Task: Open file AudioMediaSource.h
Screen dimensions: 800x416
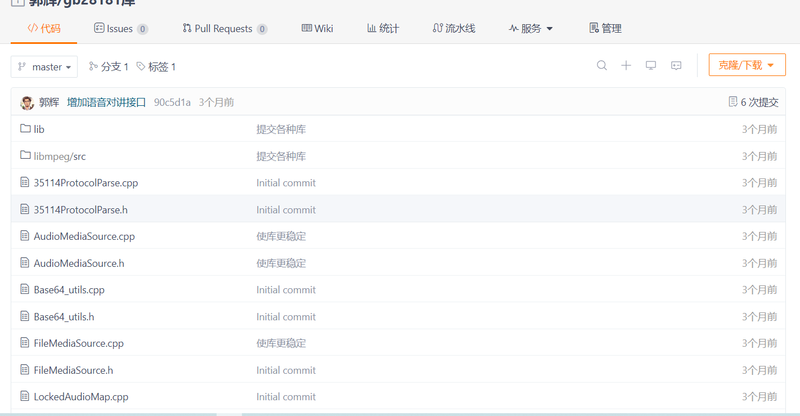Action: (79, 263)
